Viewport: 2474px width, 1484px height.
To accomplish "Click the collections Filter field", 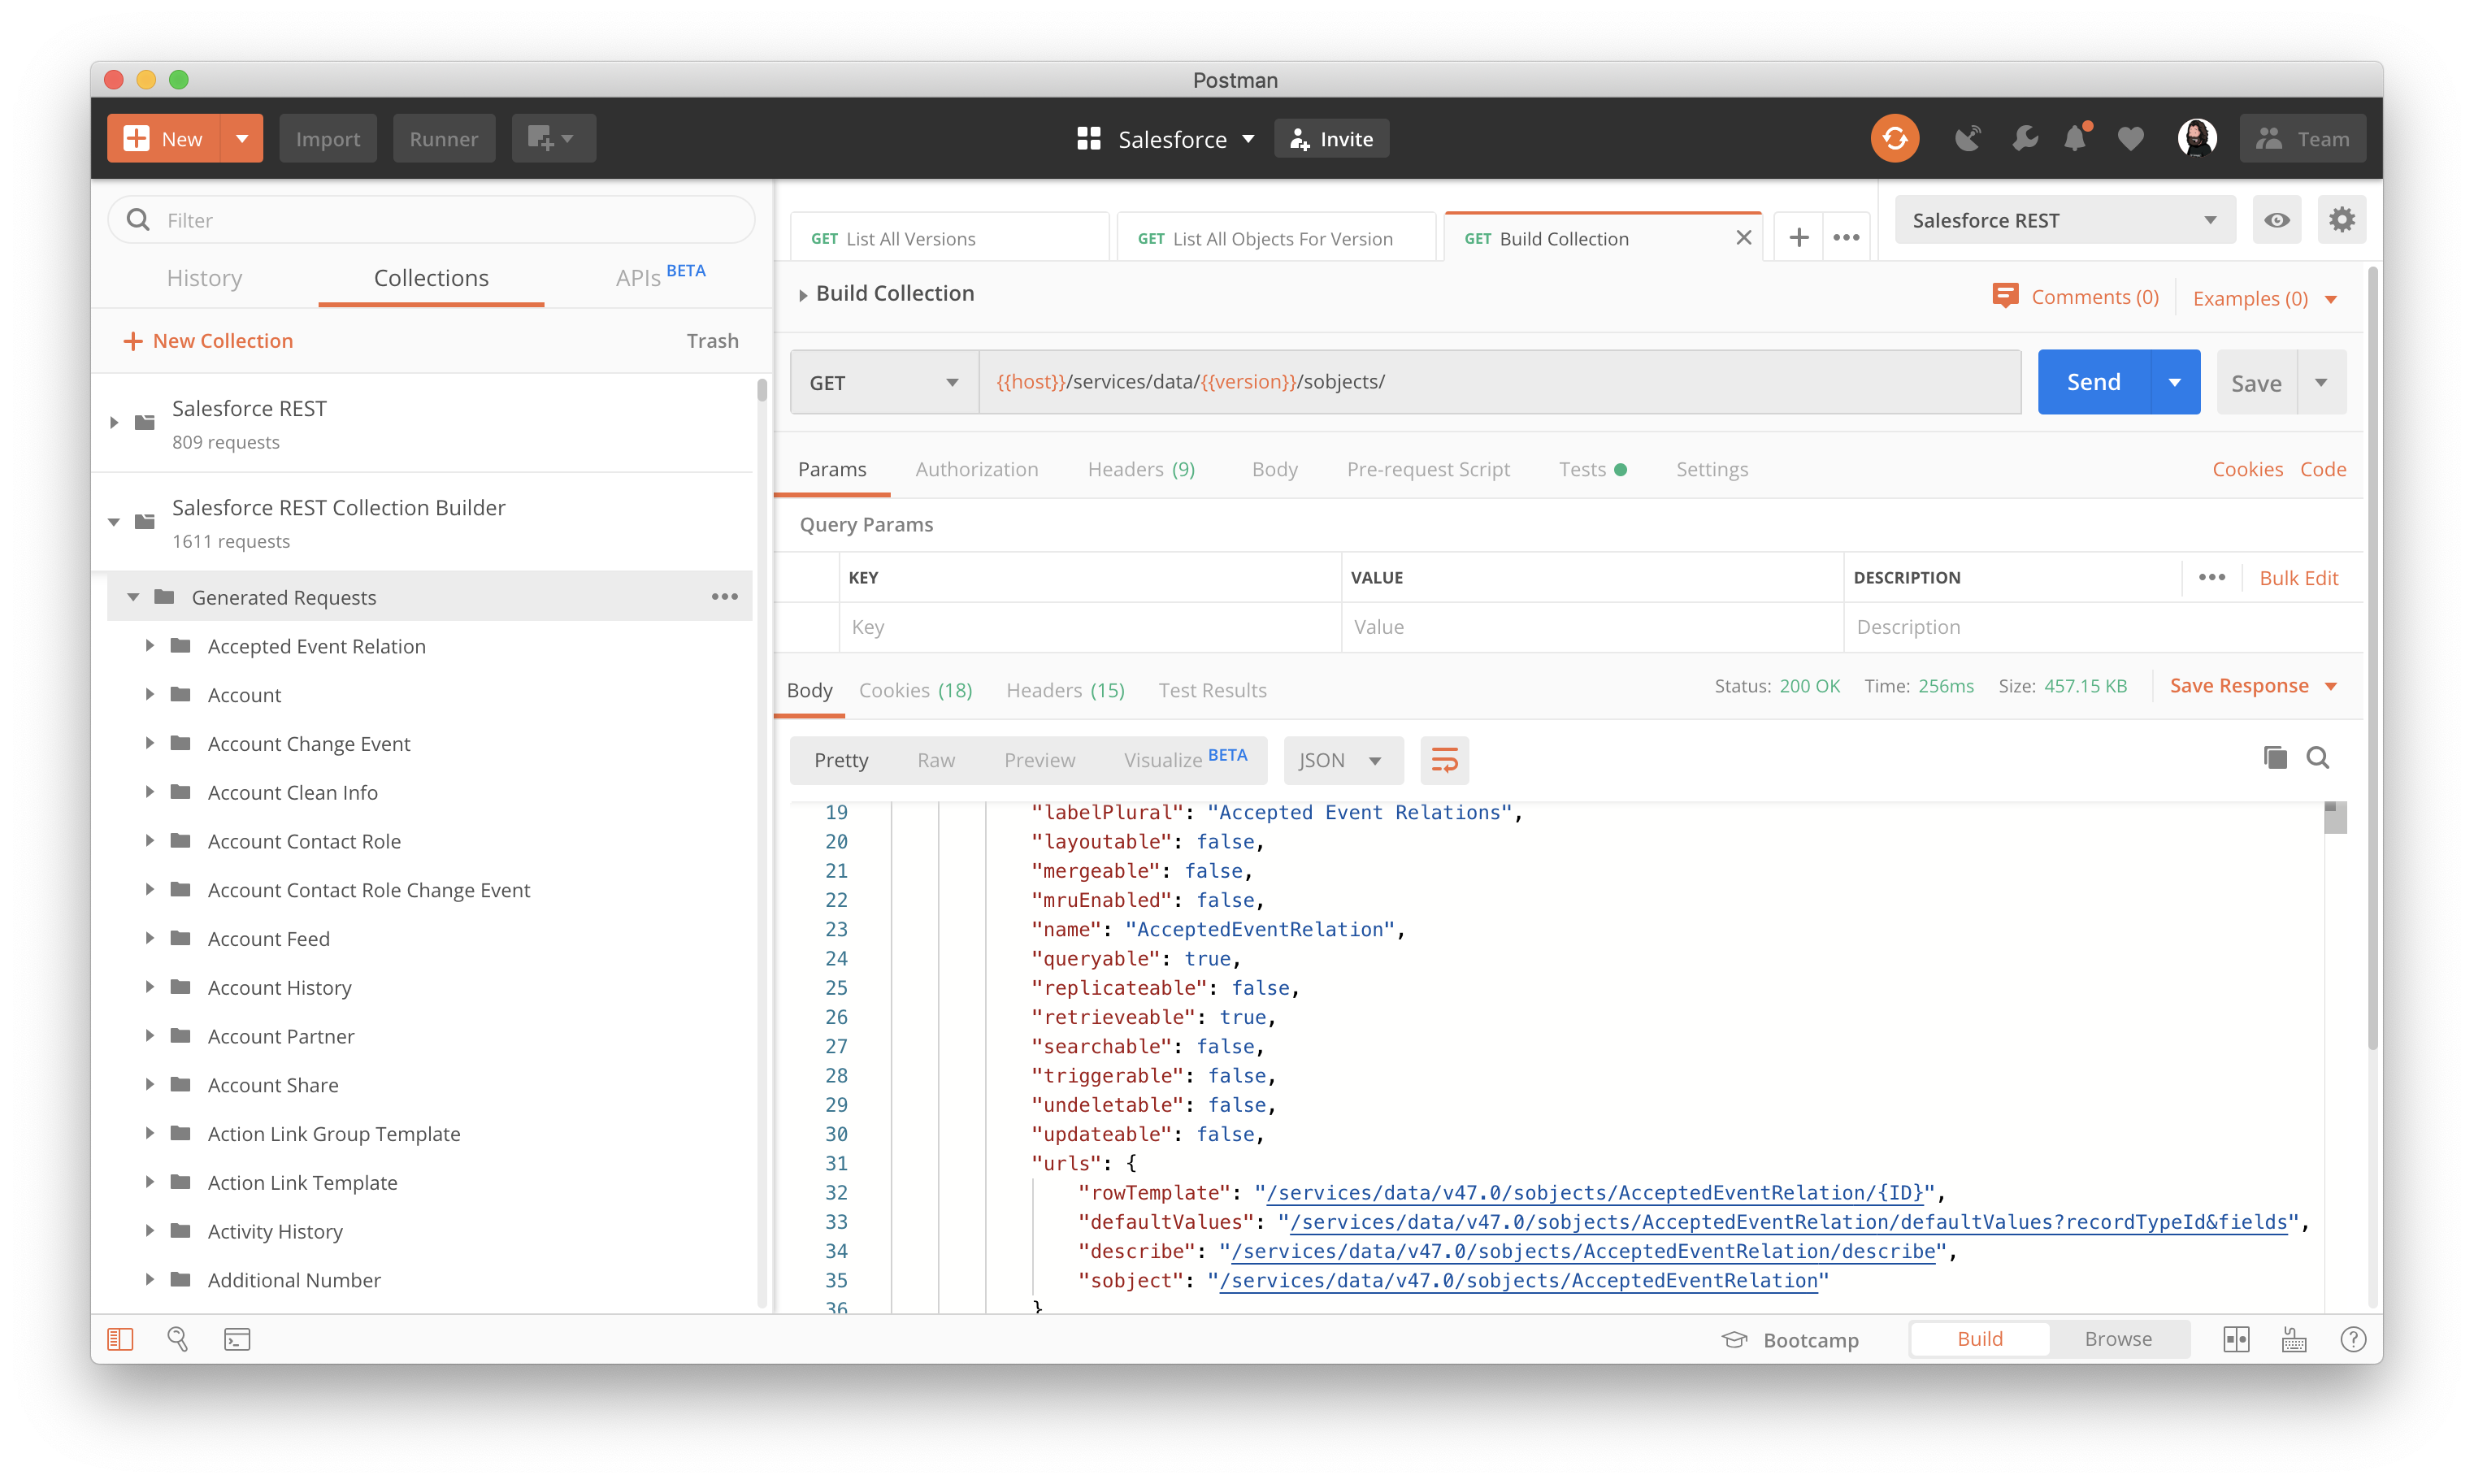I will [x=431, y=220].
